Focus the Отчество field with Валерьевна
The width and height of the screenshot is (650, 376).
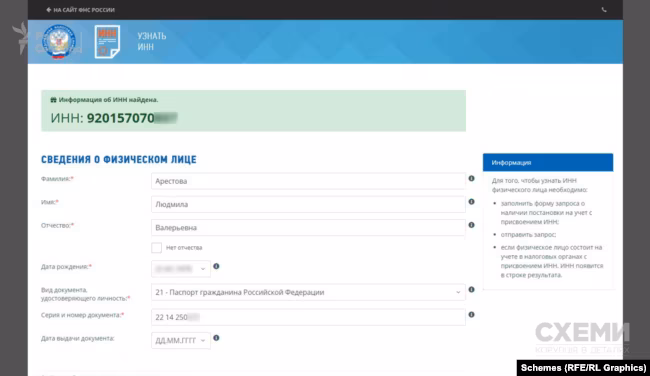point(308,228)
